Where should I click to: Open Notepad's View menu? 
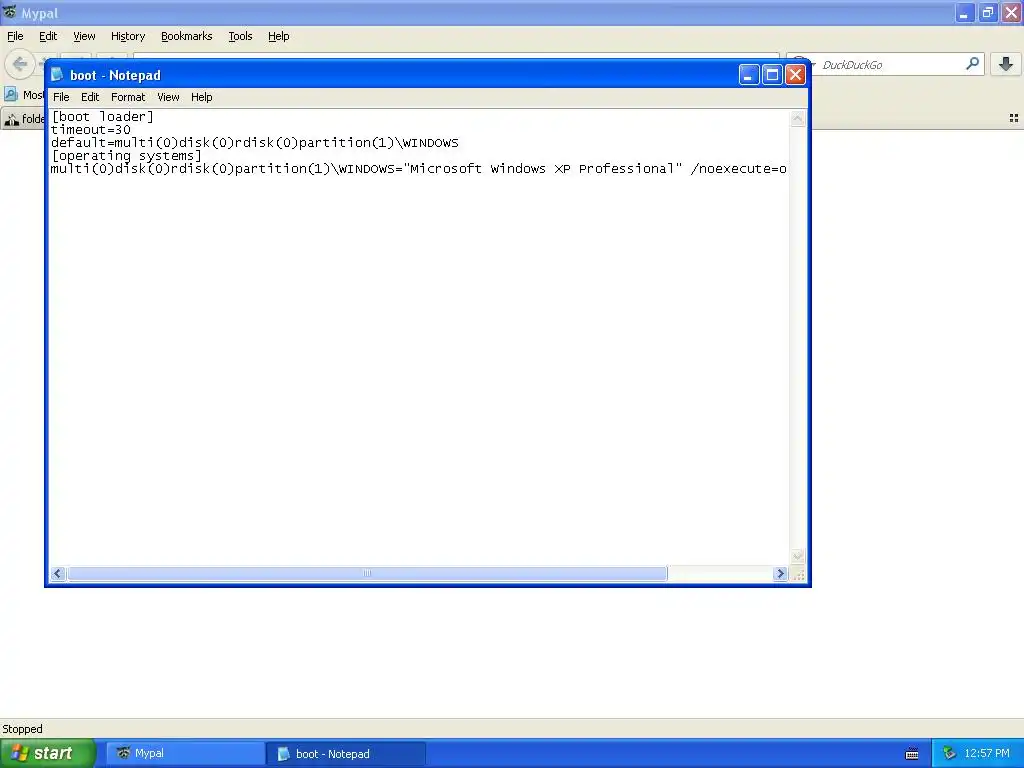point(168,97)
